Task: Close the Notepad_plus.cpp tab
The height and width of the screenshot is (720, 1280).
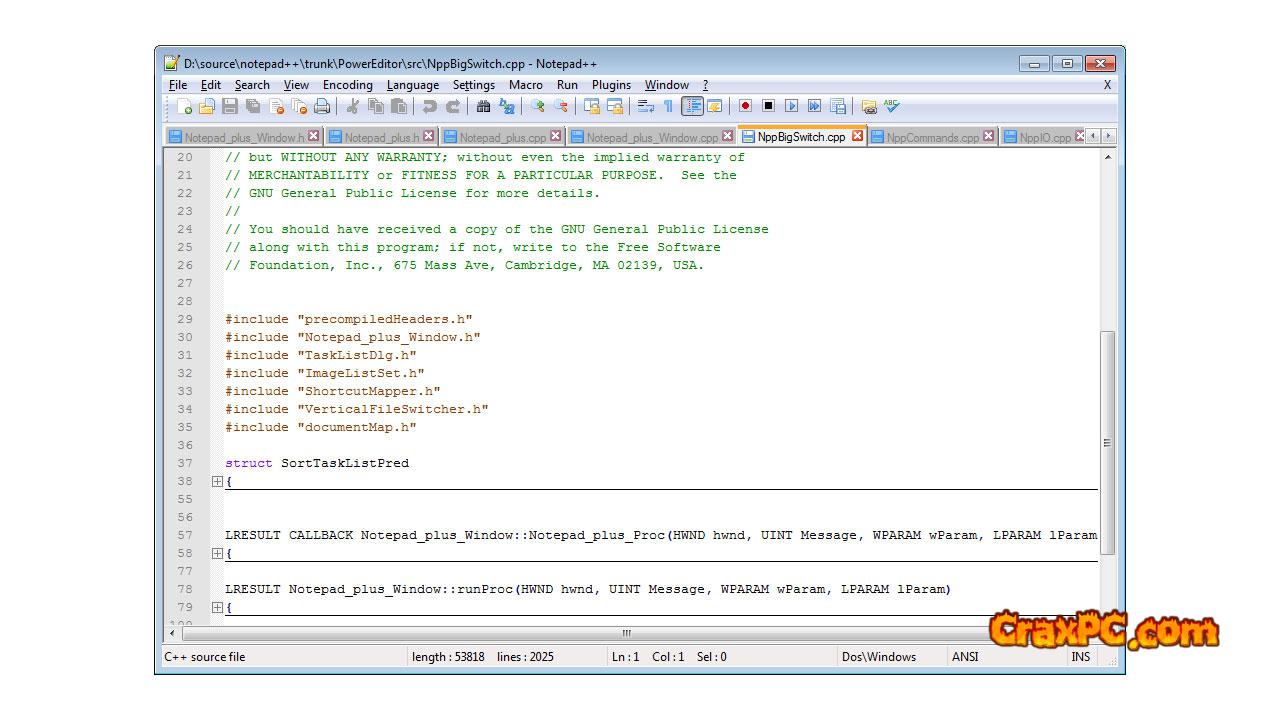Action: [x=556, y=136]
